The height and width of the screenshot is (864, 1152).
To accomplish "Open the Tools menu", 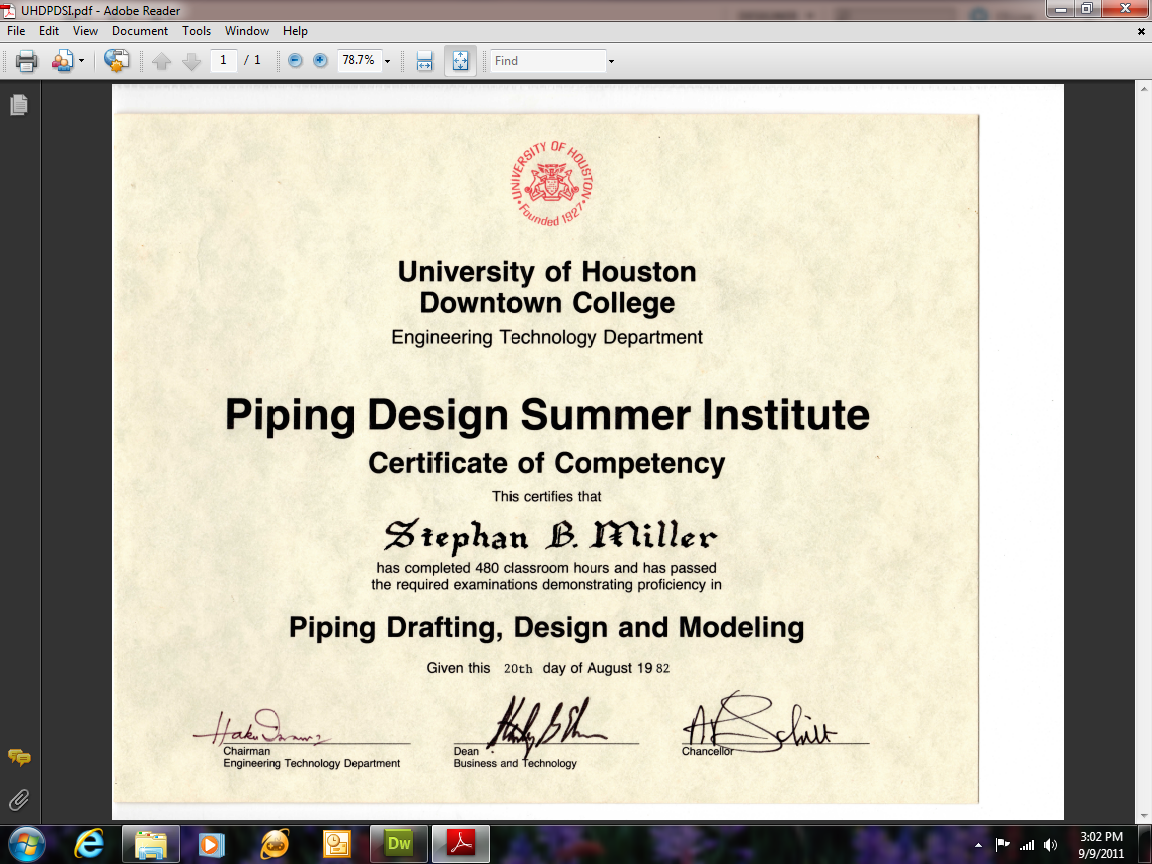I will 196,31.
